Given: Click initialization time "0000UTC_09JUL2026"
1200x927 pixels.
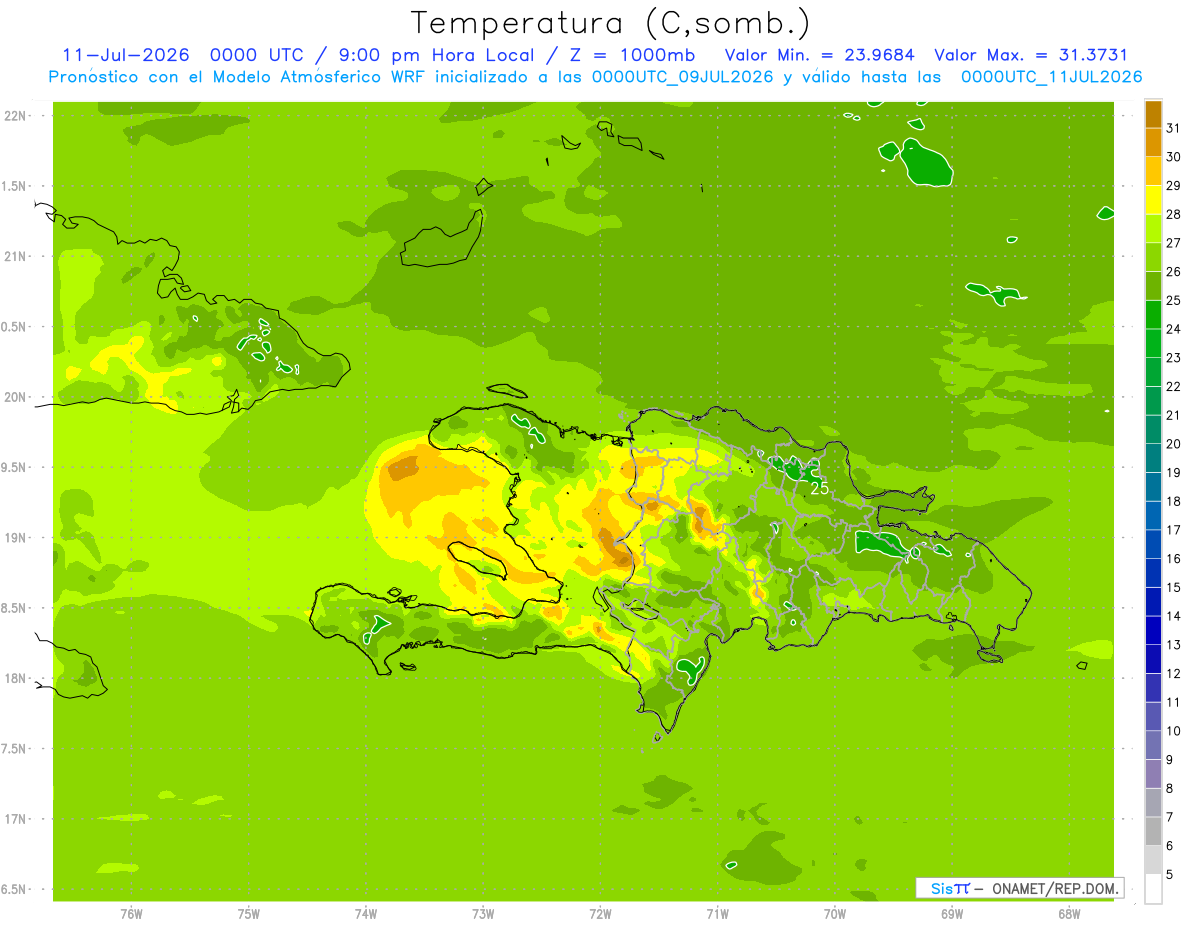Looking at the screenshot, I should tap(683, 77).
